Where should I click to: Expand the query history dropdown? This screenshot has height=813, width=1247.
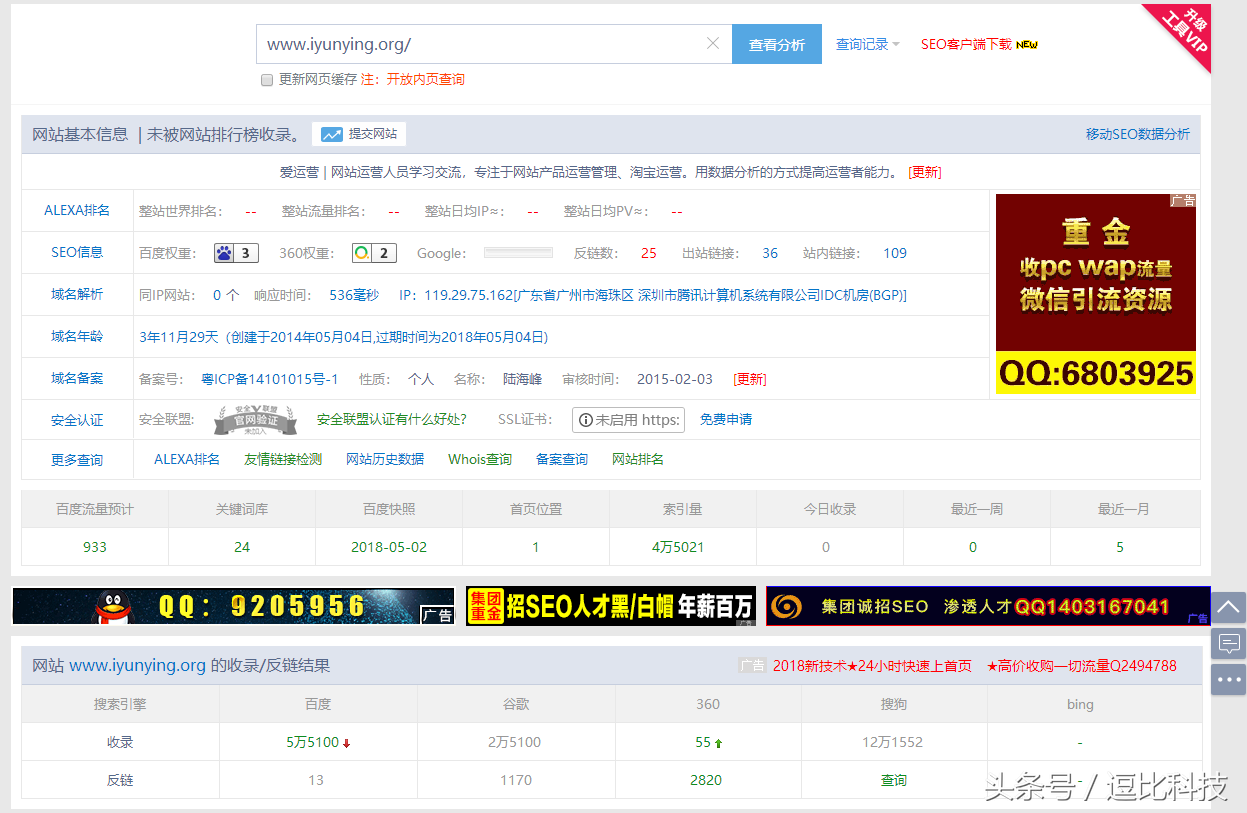coord(868,44)
